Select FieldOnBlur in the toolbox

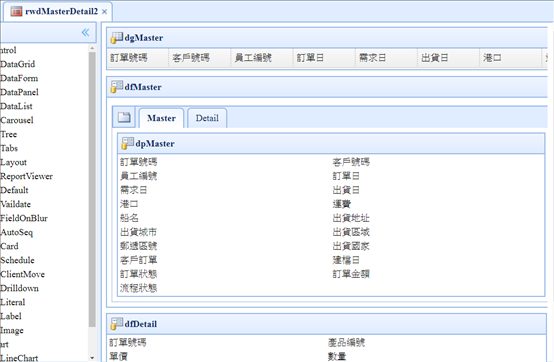(x=24, y=218)
